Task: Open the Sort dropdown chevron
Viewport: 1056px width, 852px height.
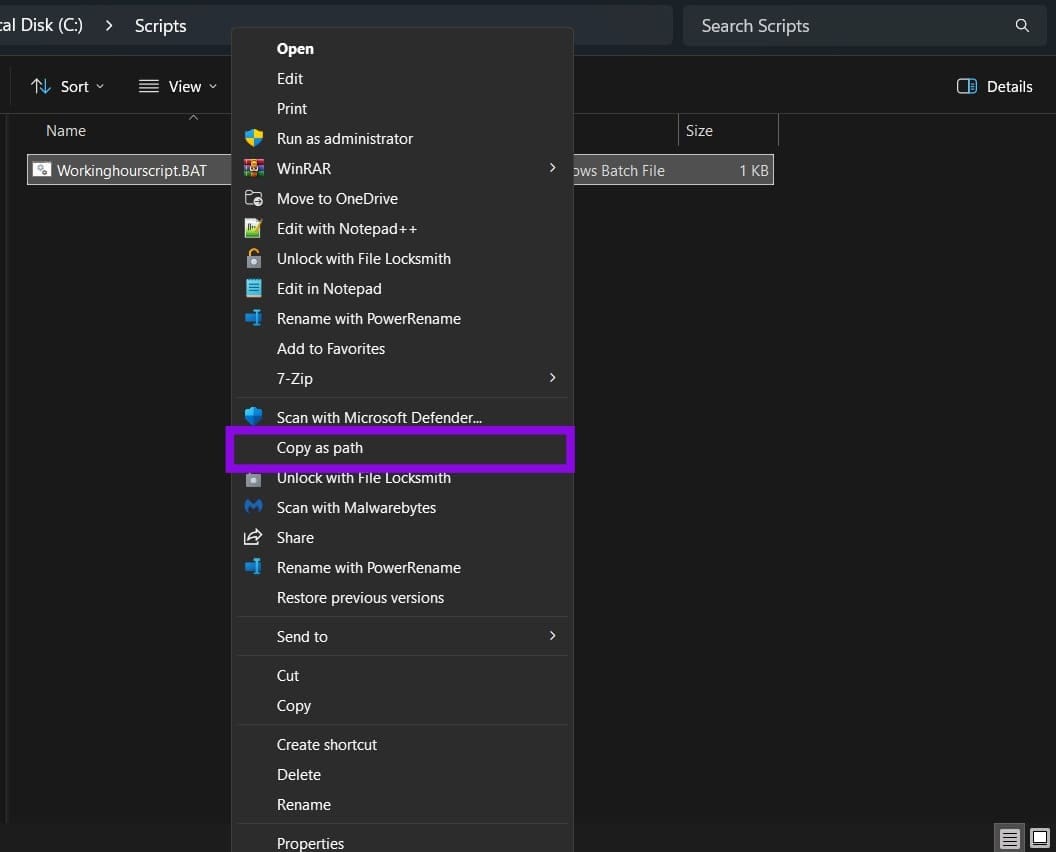Action: [x=100, y=86]
